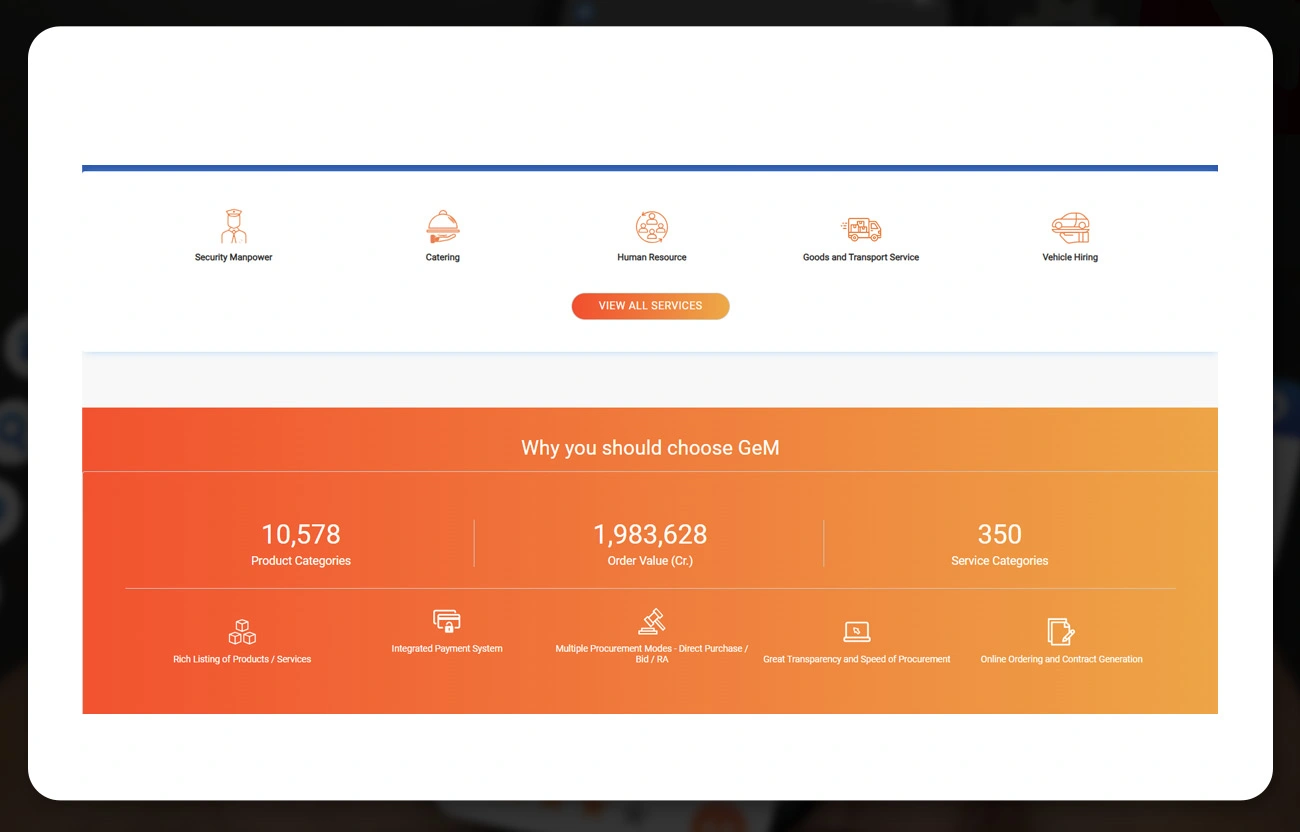Click 'Great Transparency and Speed of Procurement' text

pos(857,660)
